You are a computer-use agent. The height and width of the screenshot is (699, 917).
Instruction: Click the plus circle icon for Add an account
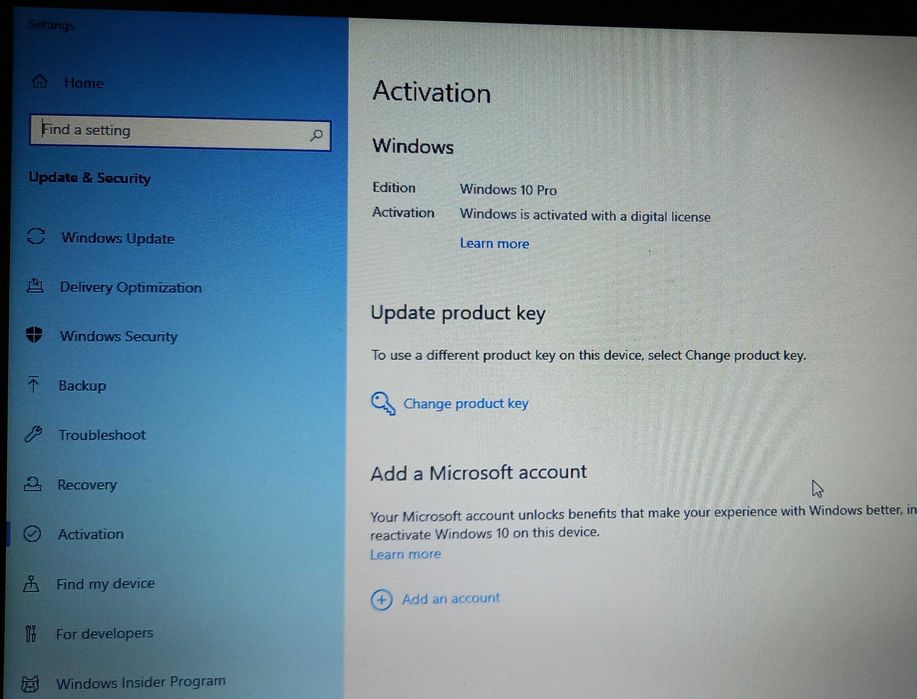point(381,600)
